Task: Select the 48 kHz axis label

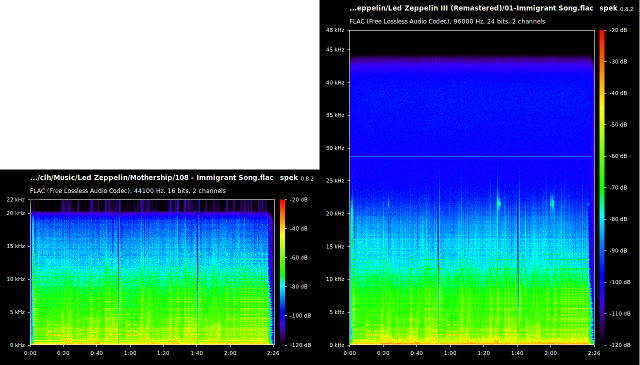Action: 335,30
